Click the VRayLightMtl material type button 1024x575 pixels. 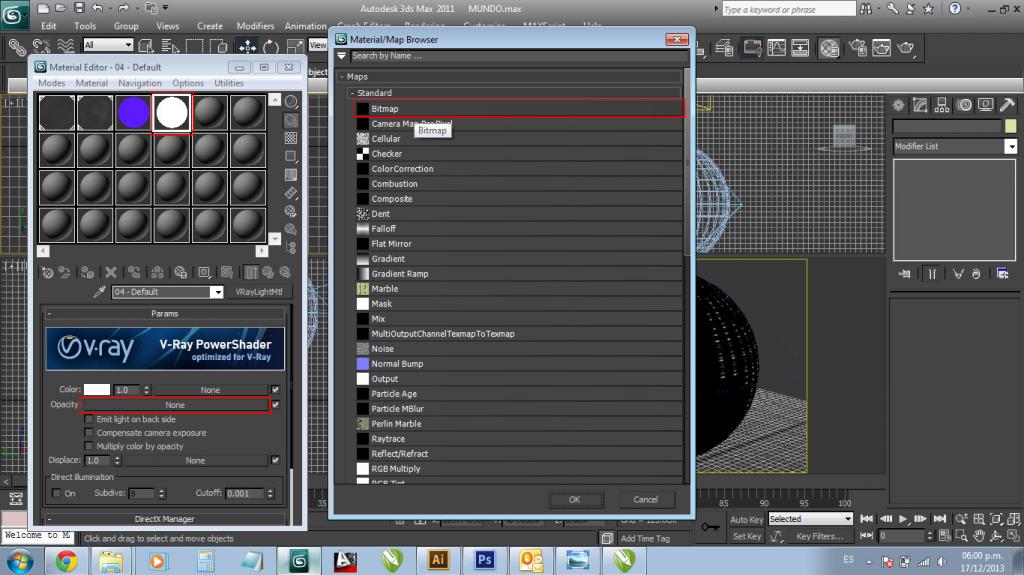tap(259, 292)
